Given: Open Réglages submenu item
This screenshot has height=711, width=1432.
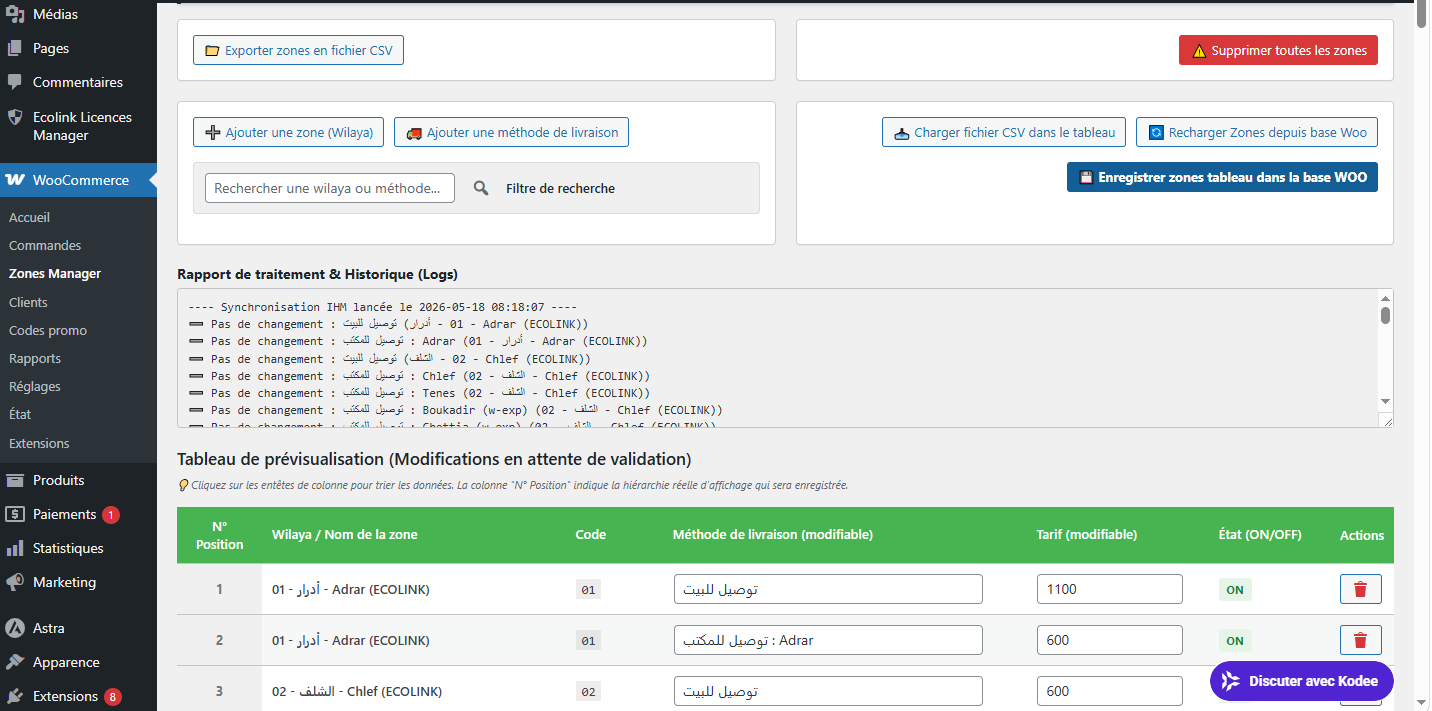Looking at the screenshot, I should click(x=35, y=386).
